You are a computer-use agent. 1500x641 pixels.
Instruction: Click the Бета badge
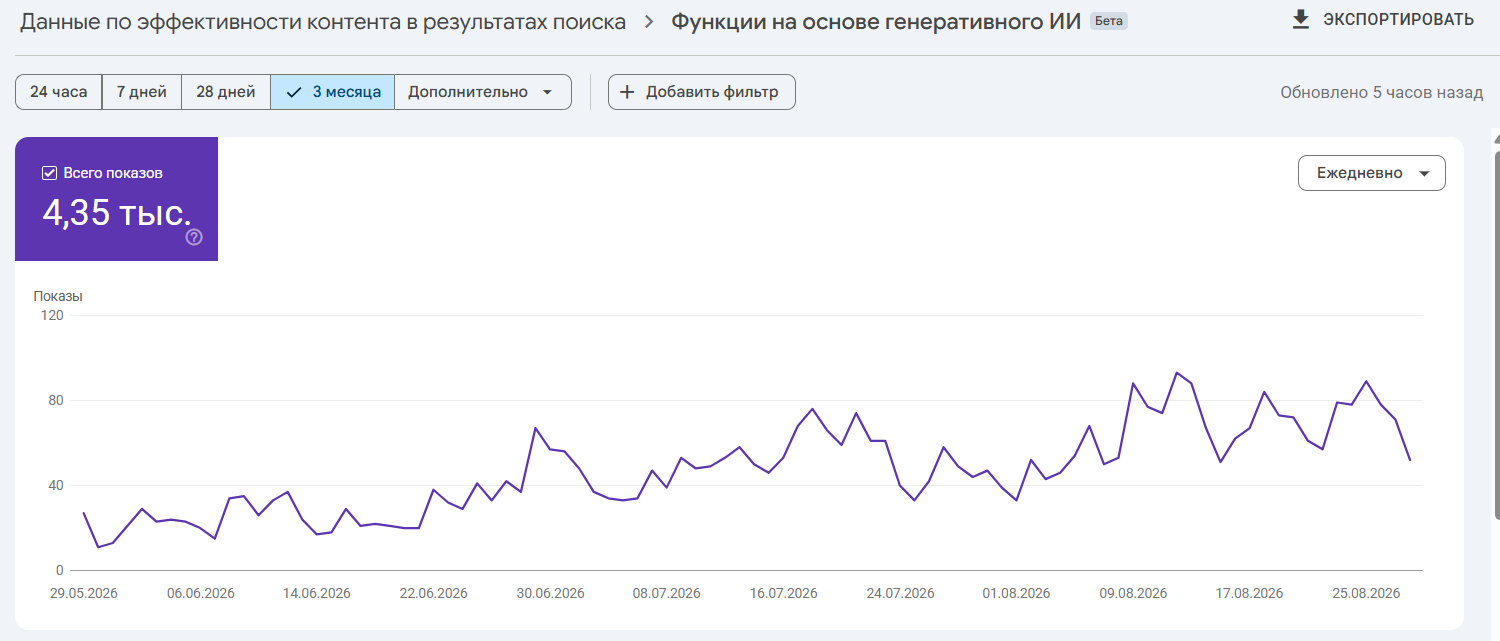[1109, 21]
